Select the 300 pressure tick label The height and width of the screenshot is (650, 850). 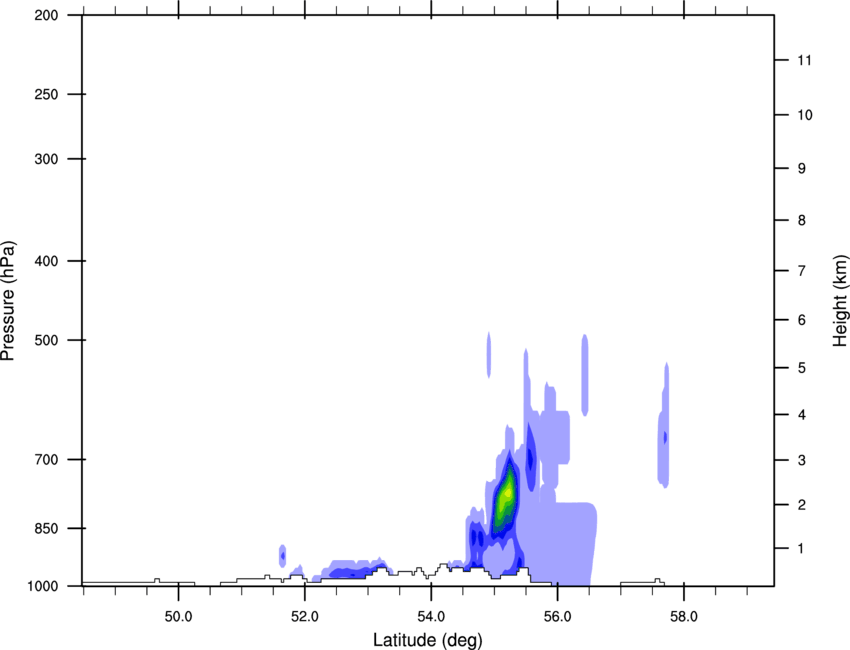46,159
